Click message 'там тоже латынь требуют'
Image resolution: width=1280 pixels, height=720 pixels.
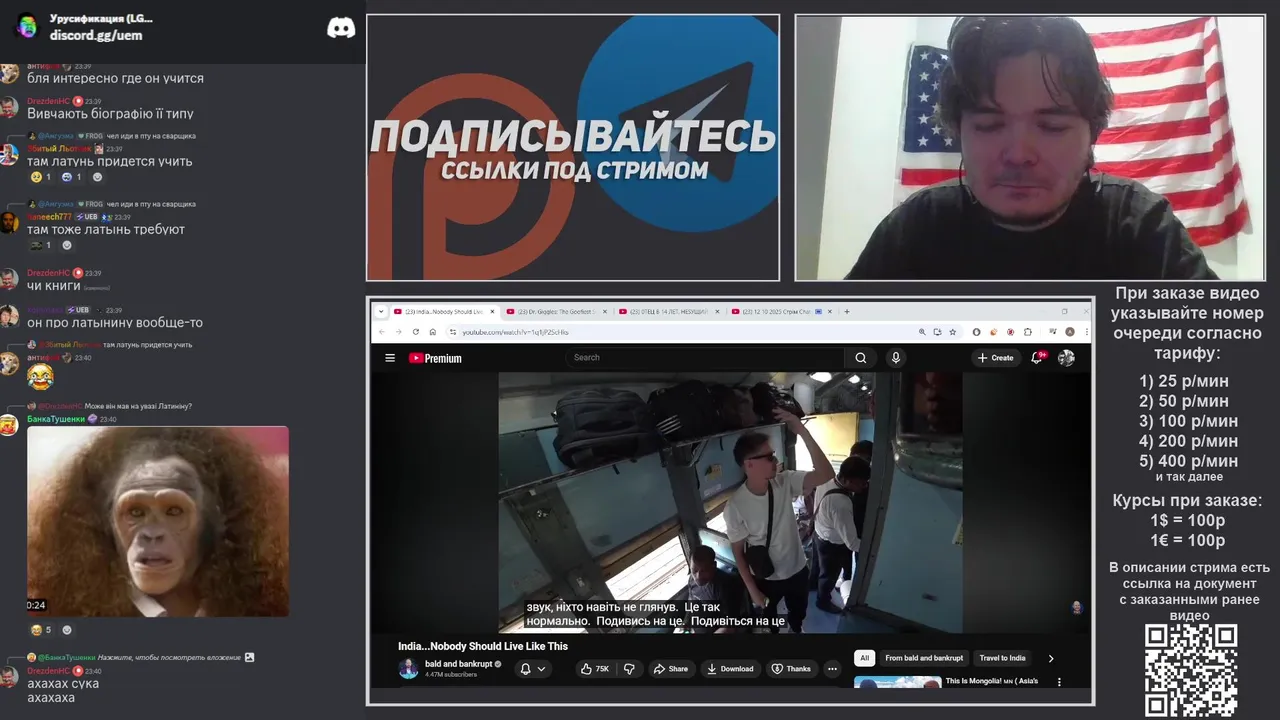click(106, 229)
